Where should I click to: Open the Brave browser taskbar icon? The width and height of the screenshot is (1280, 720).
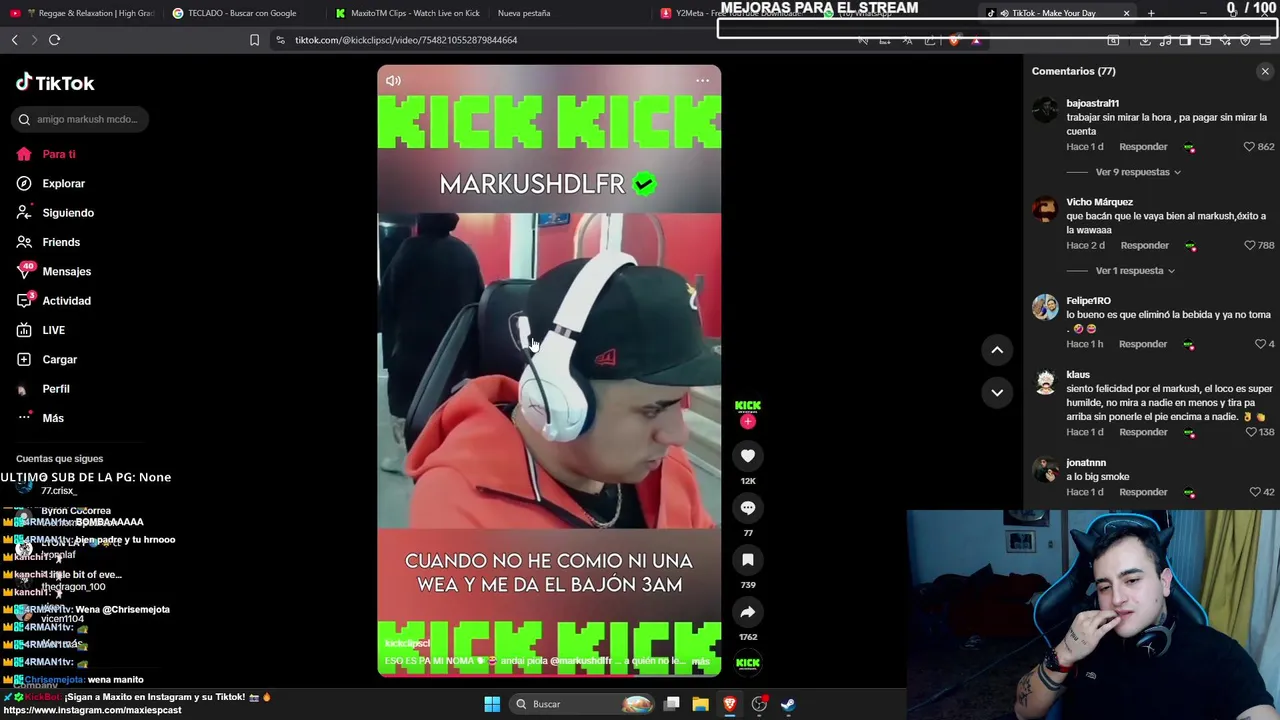click(x=729, y=704)
